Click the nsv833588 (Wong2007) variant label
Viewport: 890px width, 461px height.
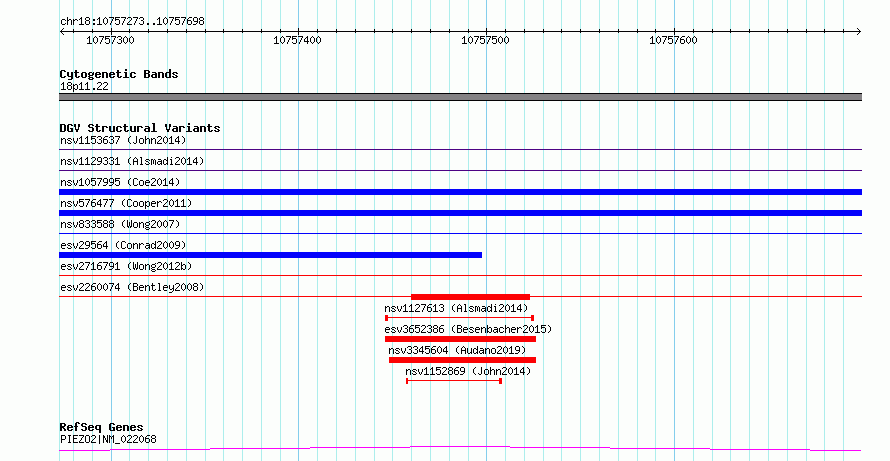120,224
